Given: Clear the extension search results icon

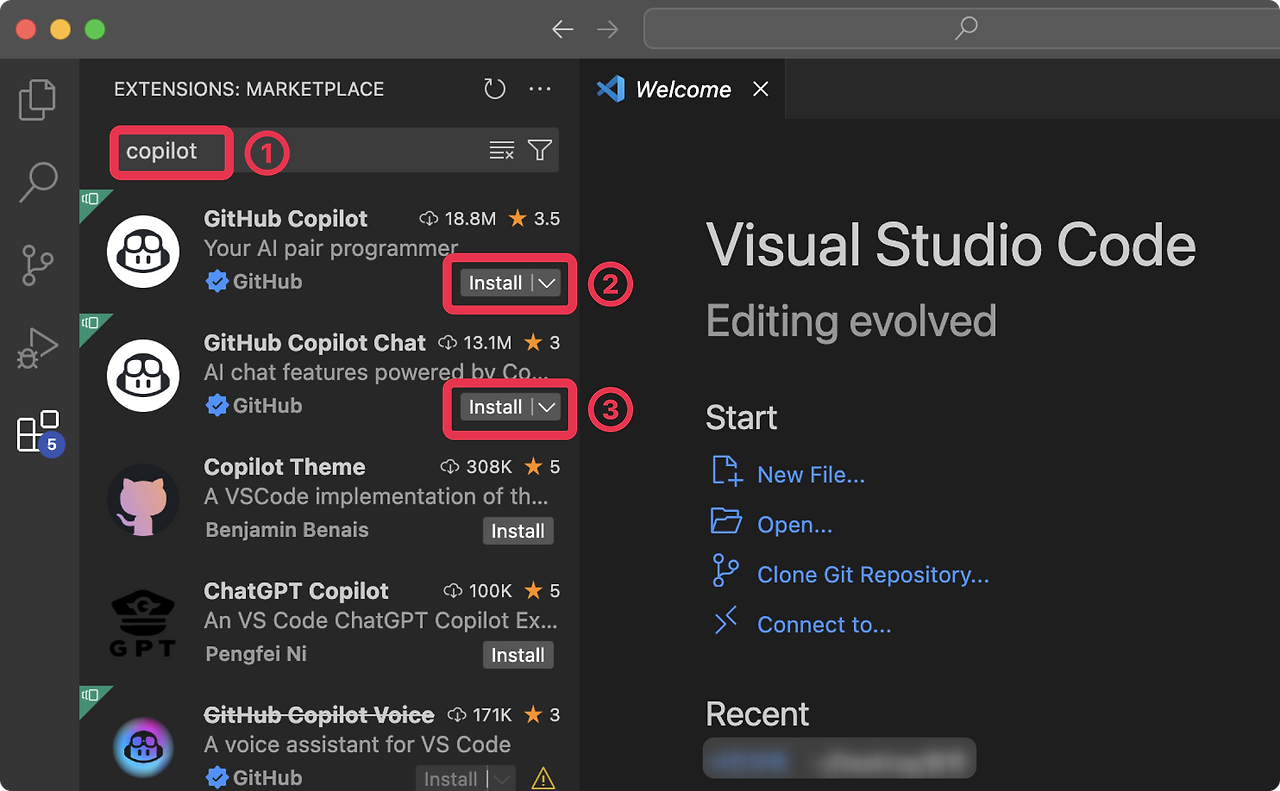Looking at the screenshot, I should [501, 149].
